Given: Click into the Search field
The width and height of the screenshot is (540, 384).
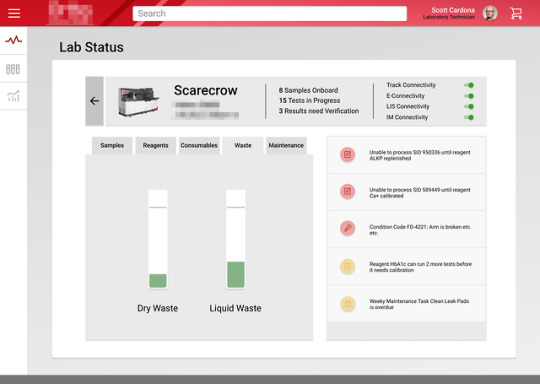Looking at the screenshot, I should (270, 13).
